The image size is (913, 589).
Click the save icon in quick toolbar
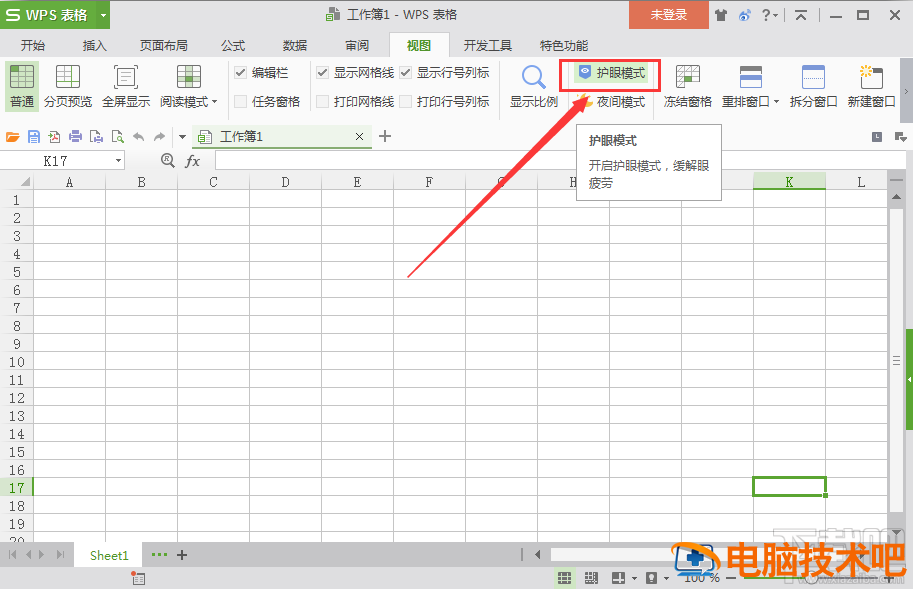tap(34, 137)
